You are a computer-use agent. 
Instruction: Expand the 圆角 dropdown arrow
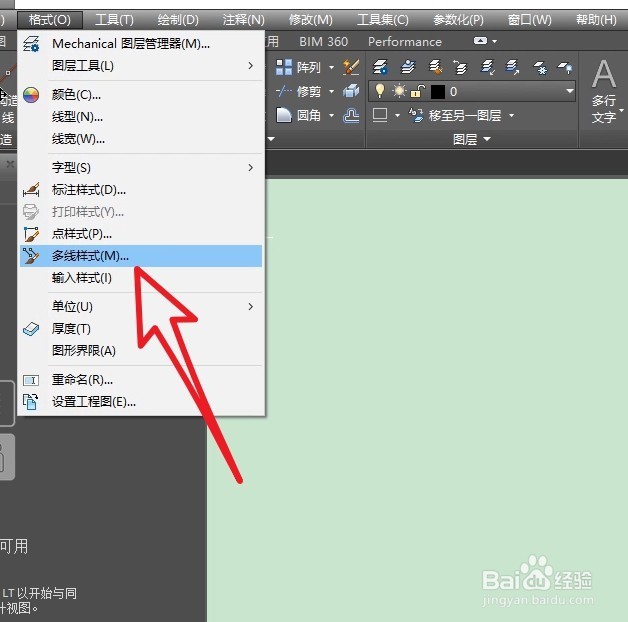(x=331, y=116)
